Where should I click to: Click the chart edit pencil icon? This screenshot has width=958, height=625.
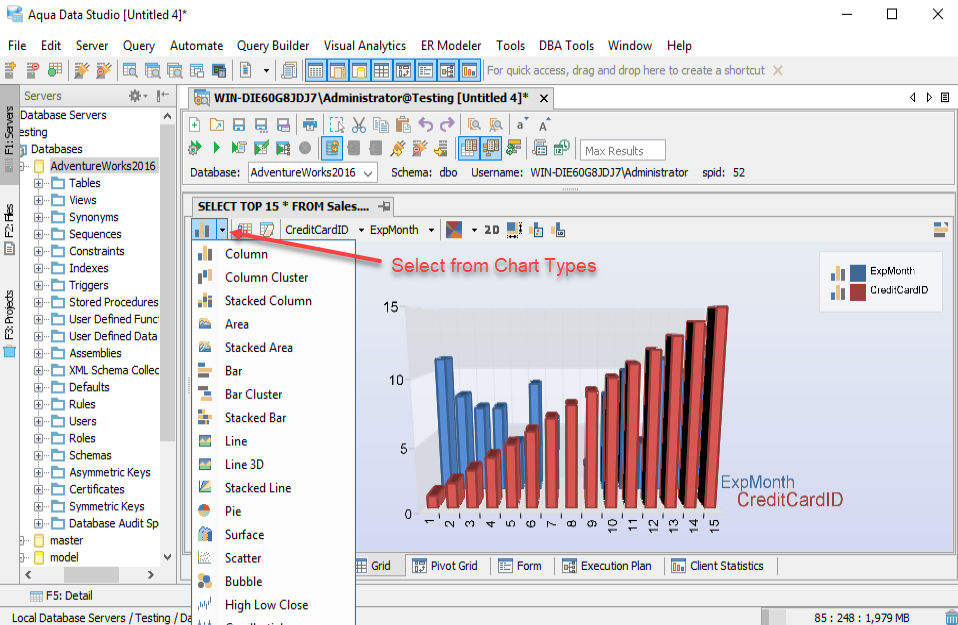(267, 230)
